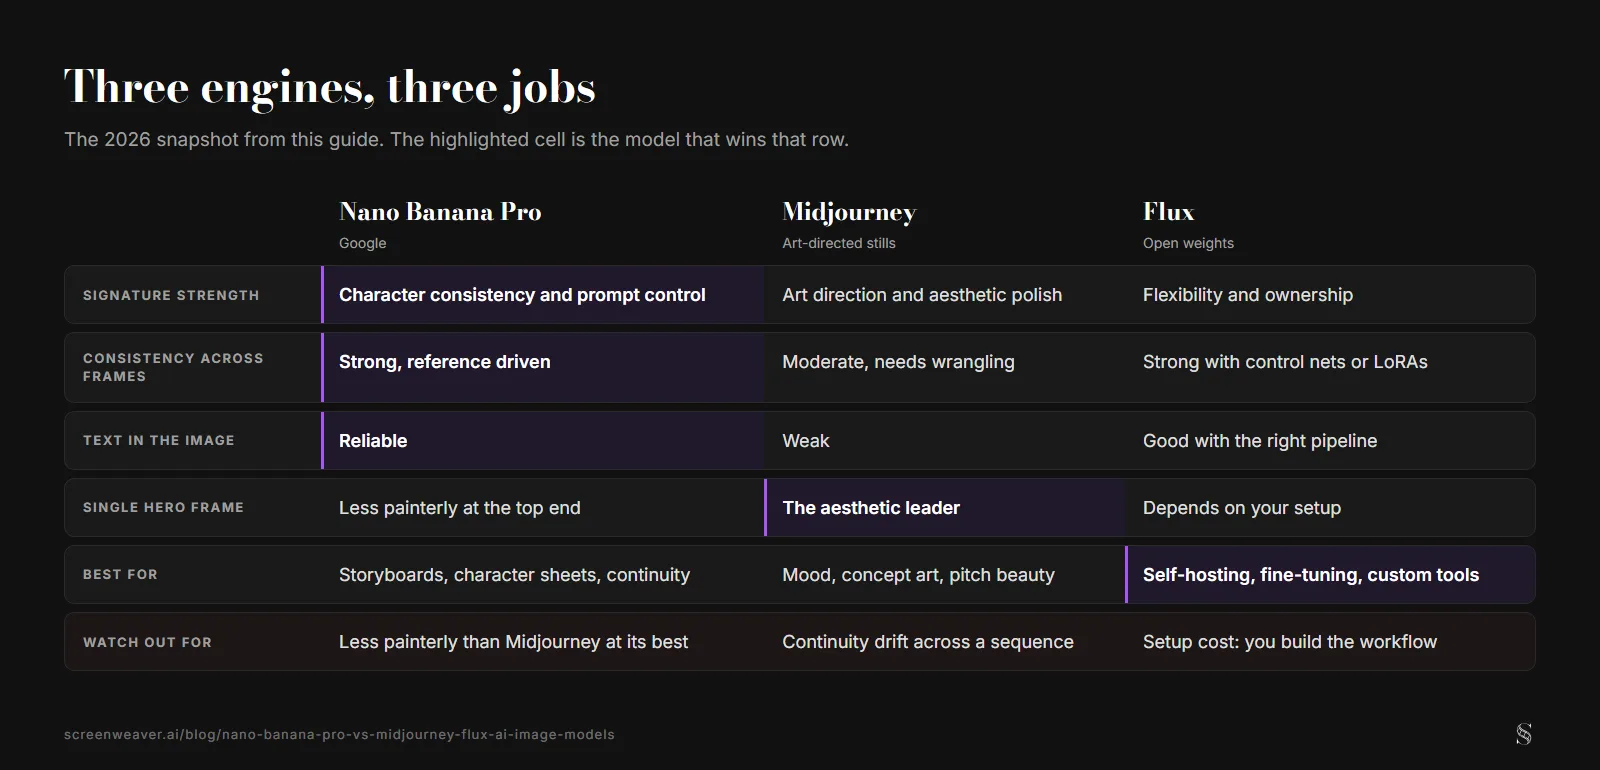Image resolution: width=1600 pixels, height=770 pixels.
Task: Select the "Open weights" subheading
Action: (x=1188, y=243)
